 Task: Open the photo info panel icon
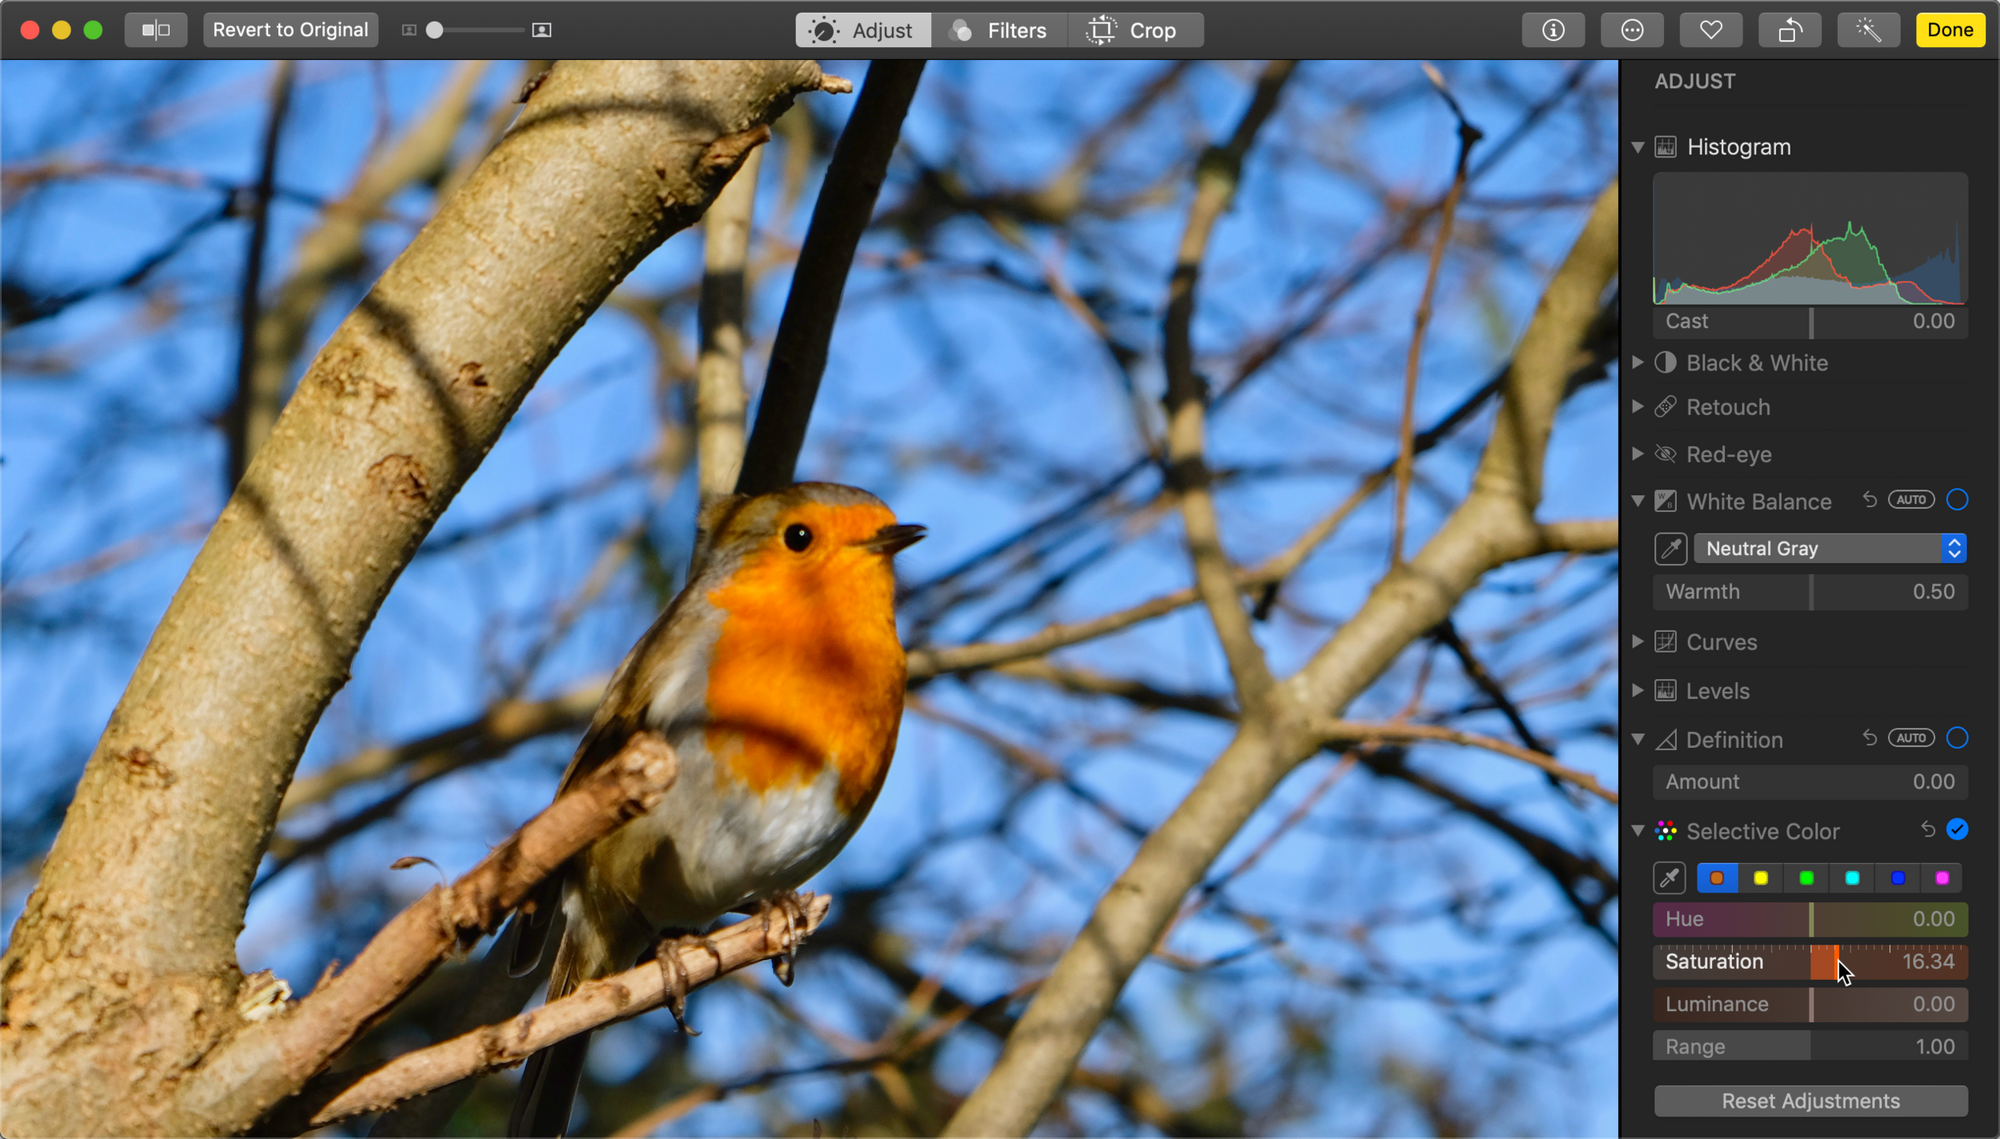tap(1553, 30)
